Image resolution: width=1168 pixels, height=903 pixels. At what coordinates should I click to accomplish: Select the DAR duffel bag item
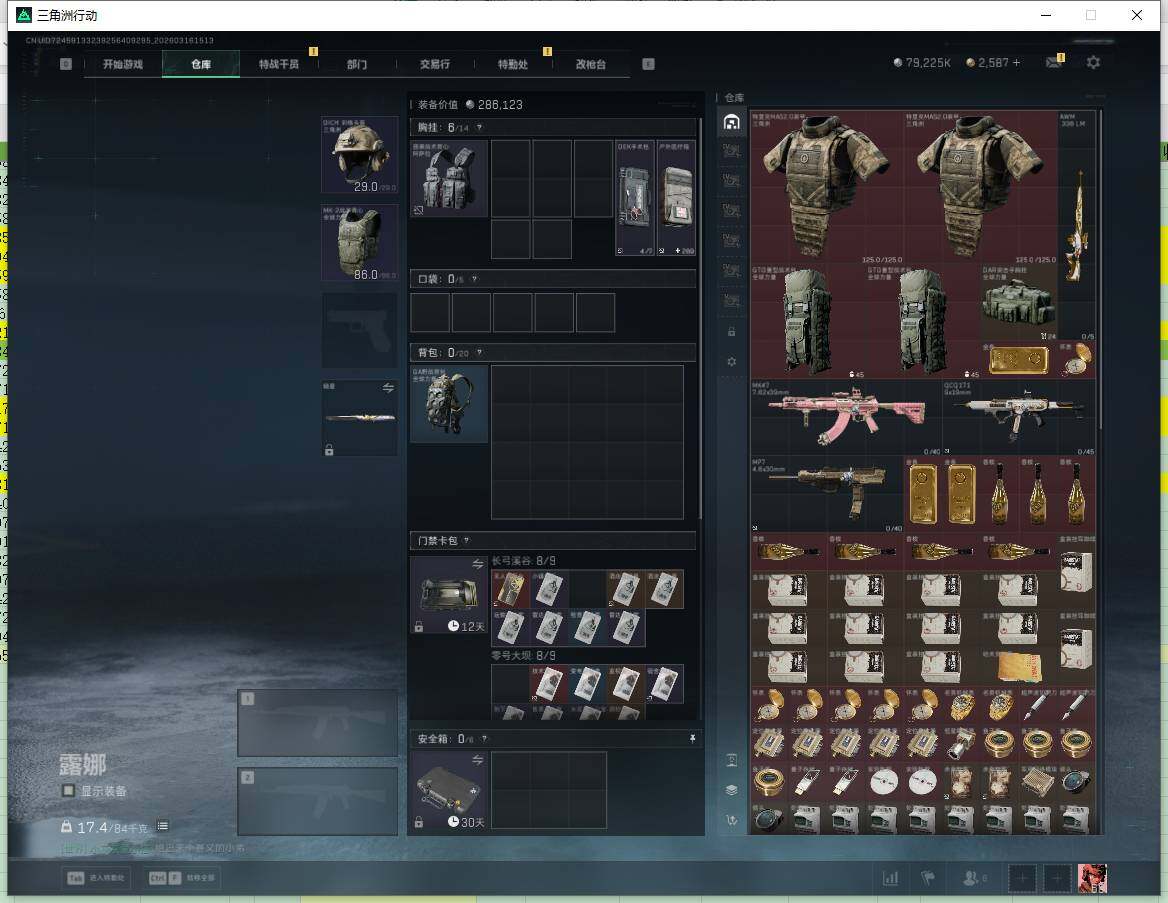click(x=1019, y=303)
